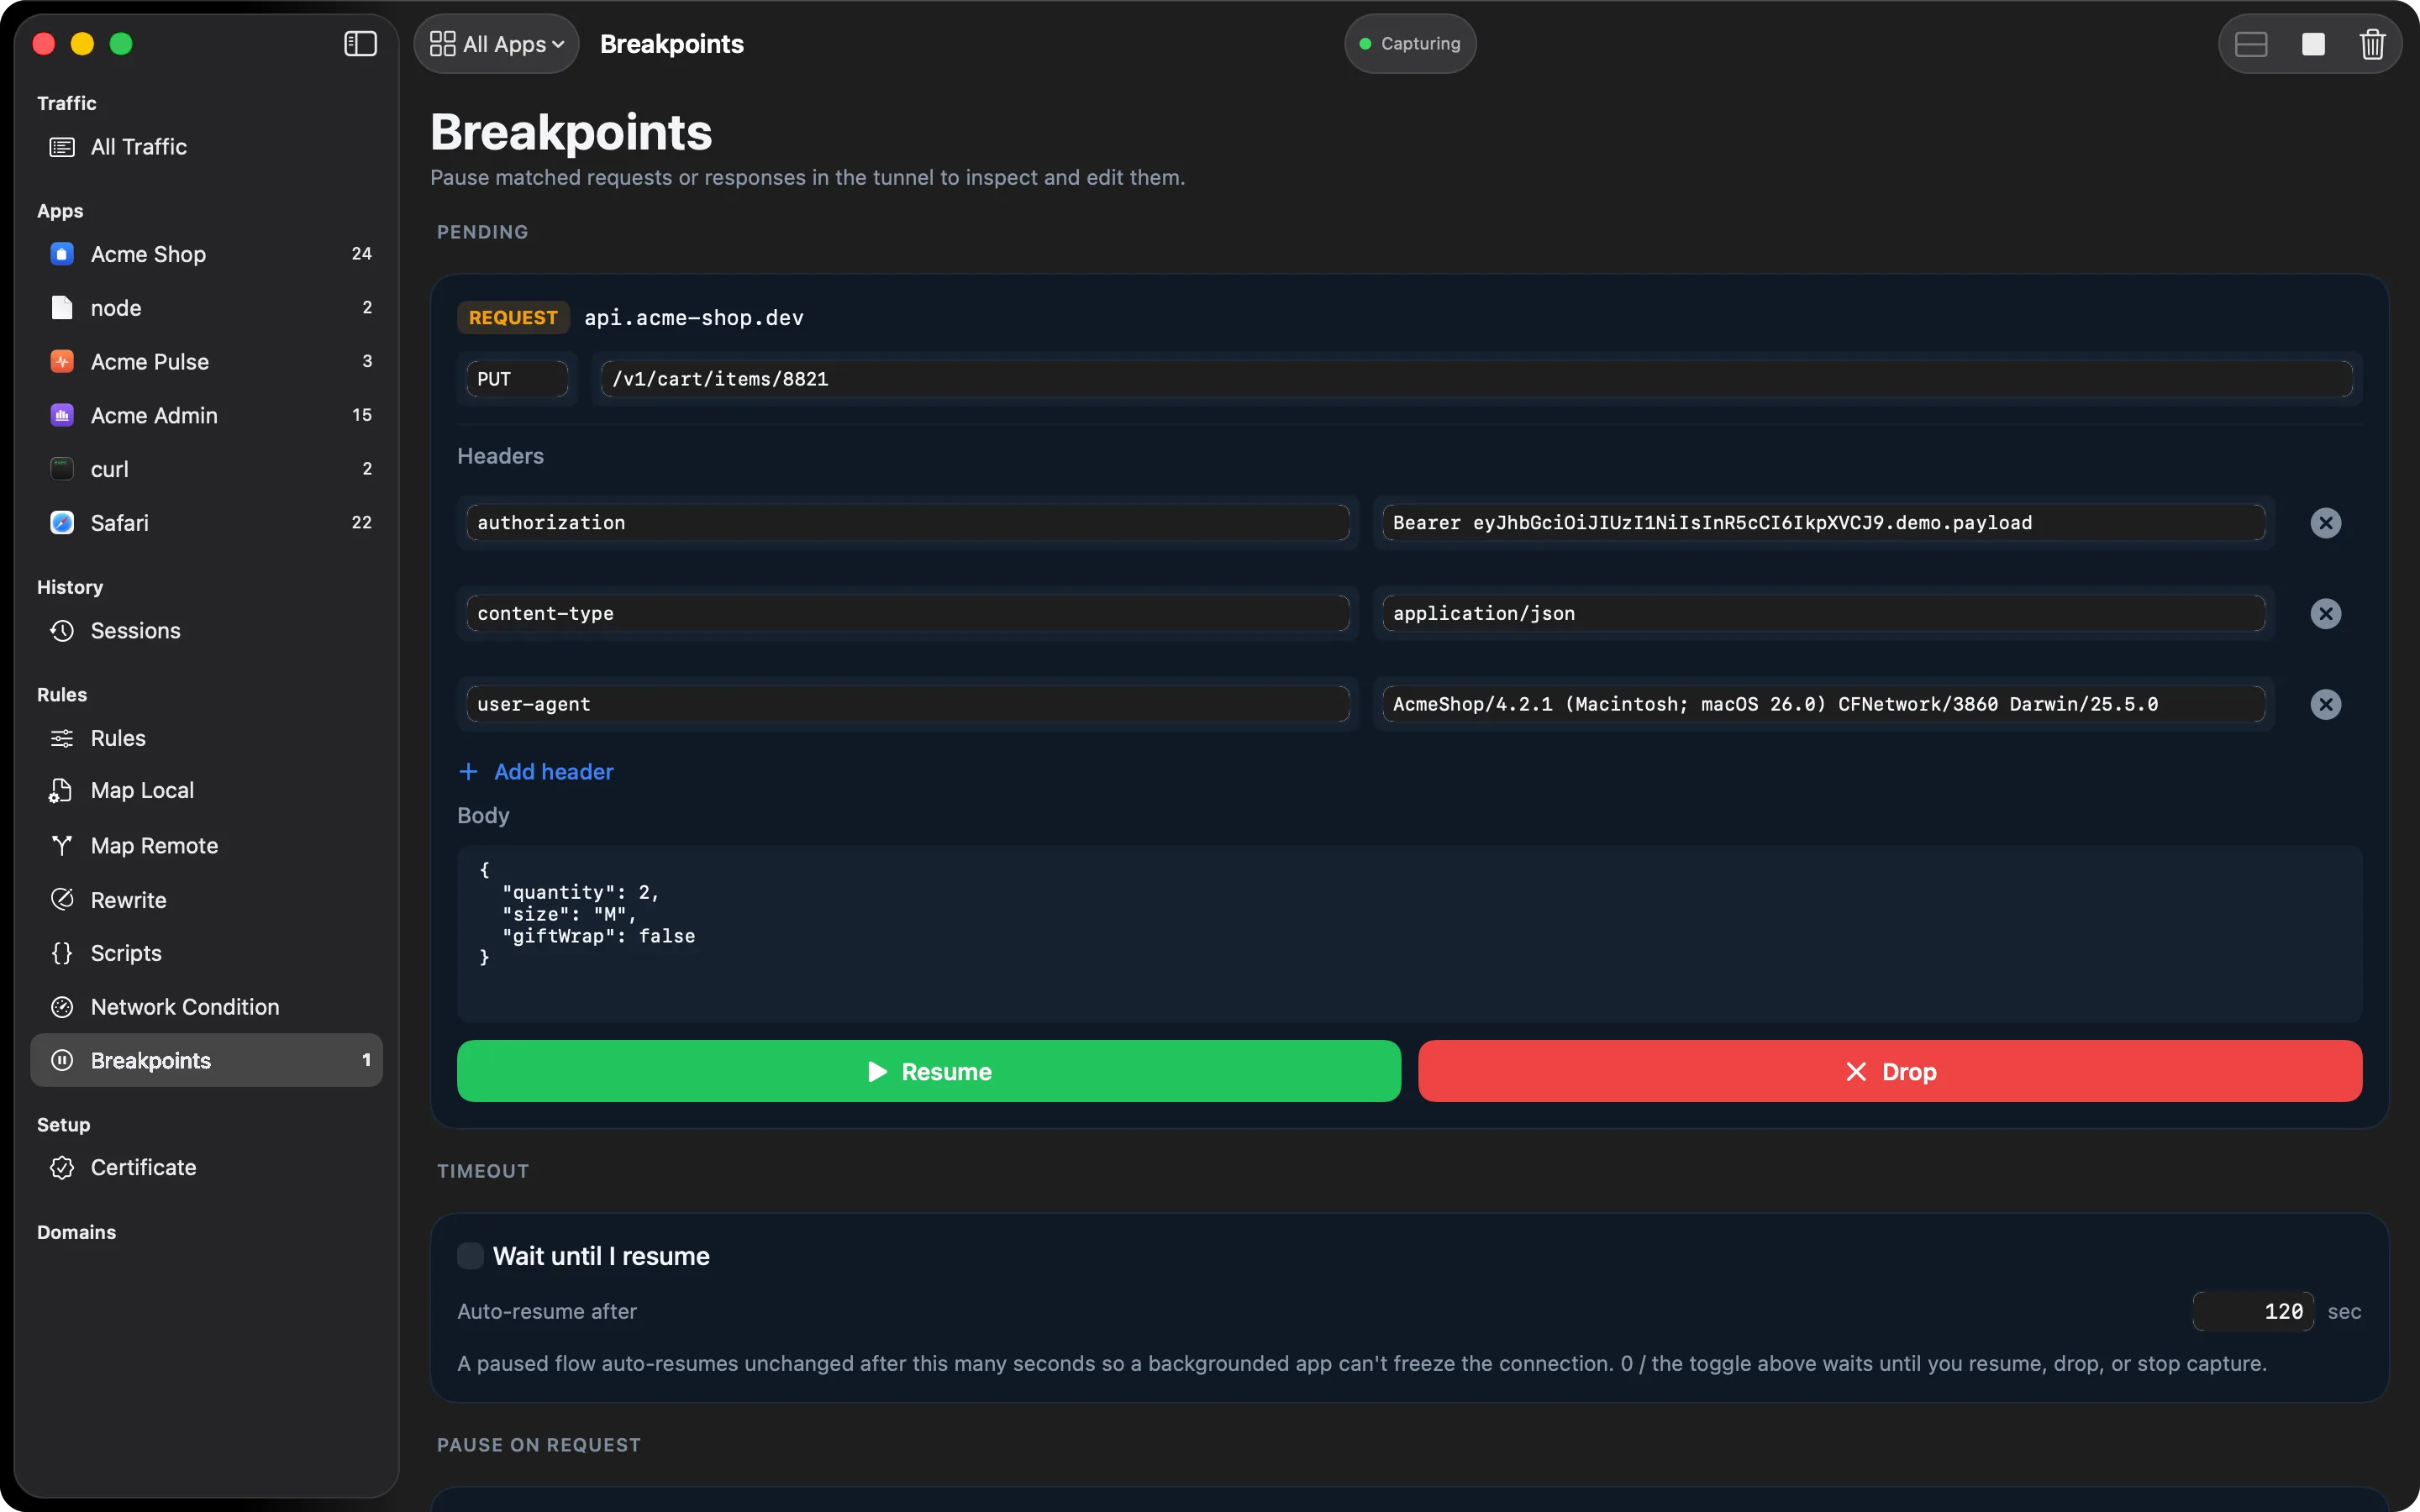The image size is (2420, 1512).
Task: Select Acme Shop app icon
Action: [62, 254]
